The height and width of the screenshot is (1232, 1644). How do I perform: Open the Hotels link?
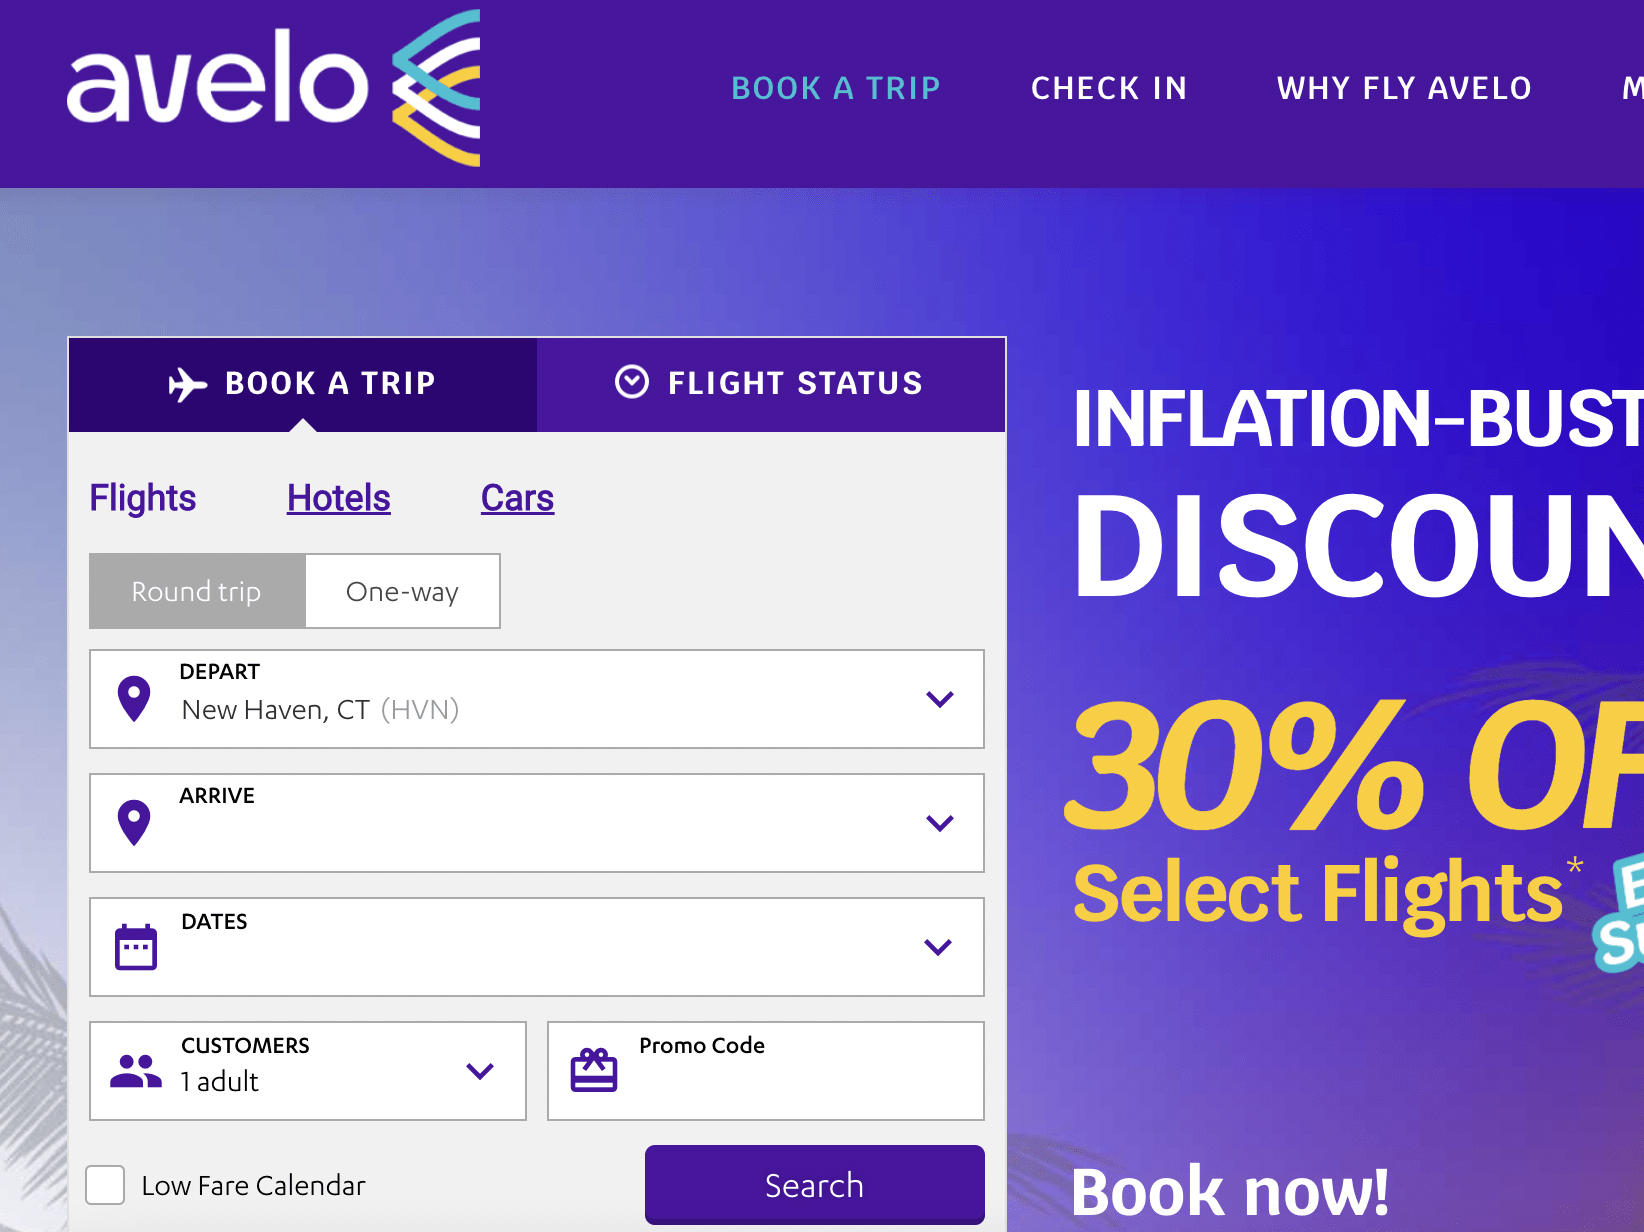[x=337, y=497]
